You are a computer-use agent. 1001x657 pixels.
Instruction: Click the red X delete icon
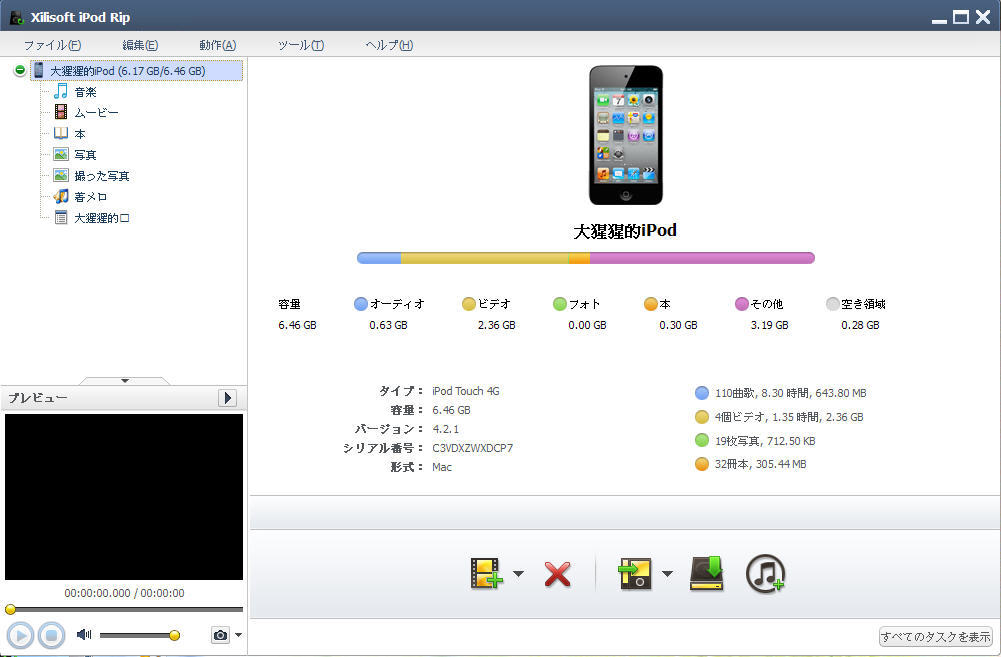pos(557,573)
